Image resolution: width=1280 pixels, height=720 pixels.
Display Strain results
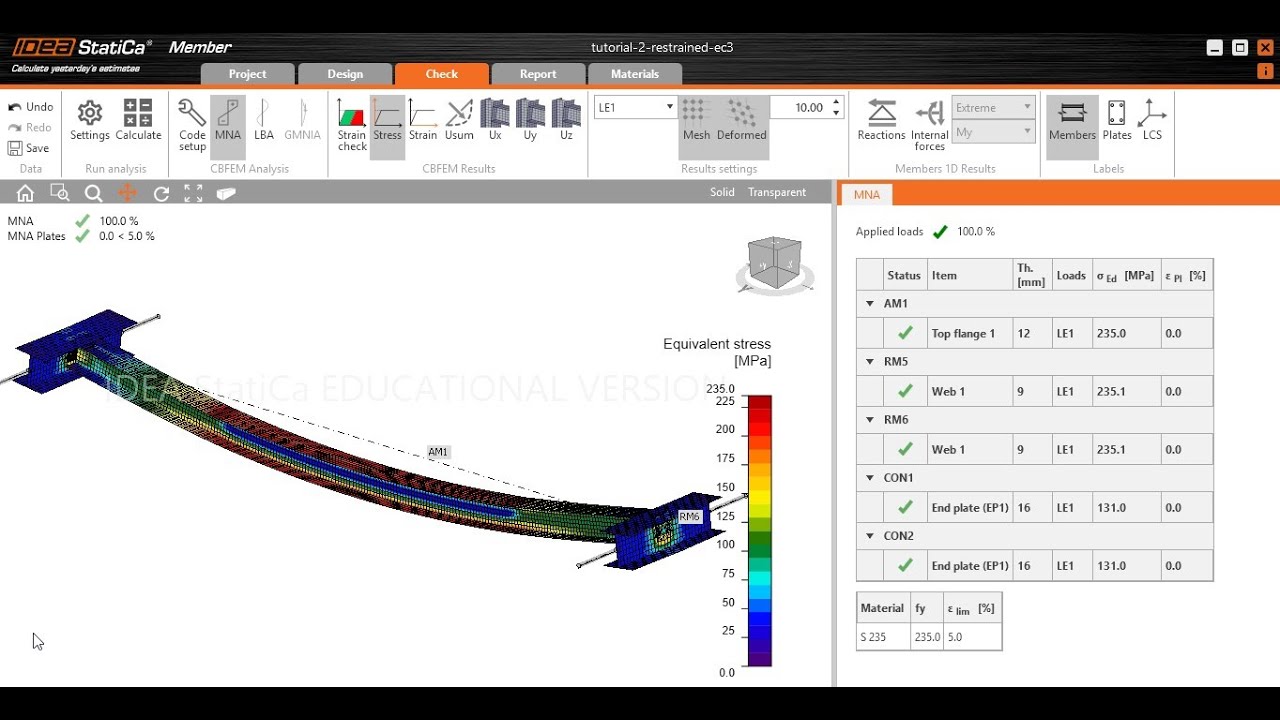(423, 120)
